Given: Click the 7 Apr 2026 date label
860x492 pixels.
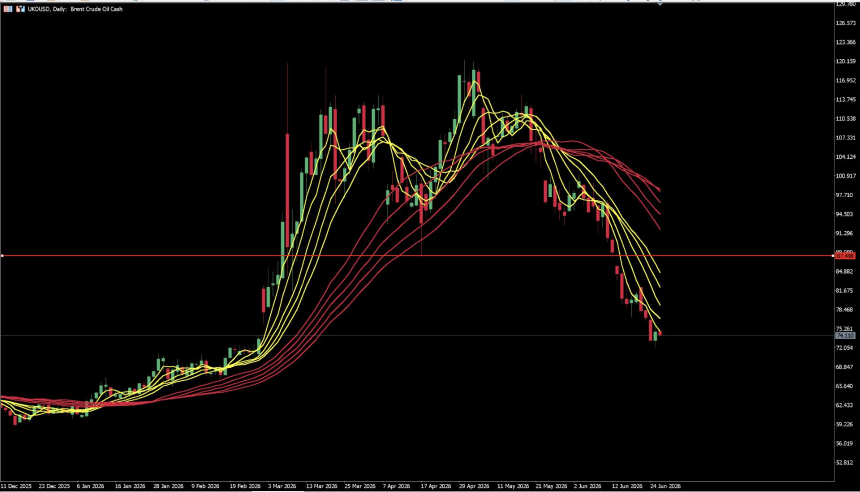Looking at the screenshot, I should click(x=397, y=487).
